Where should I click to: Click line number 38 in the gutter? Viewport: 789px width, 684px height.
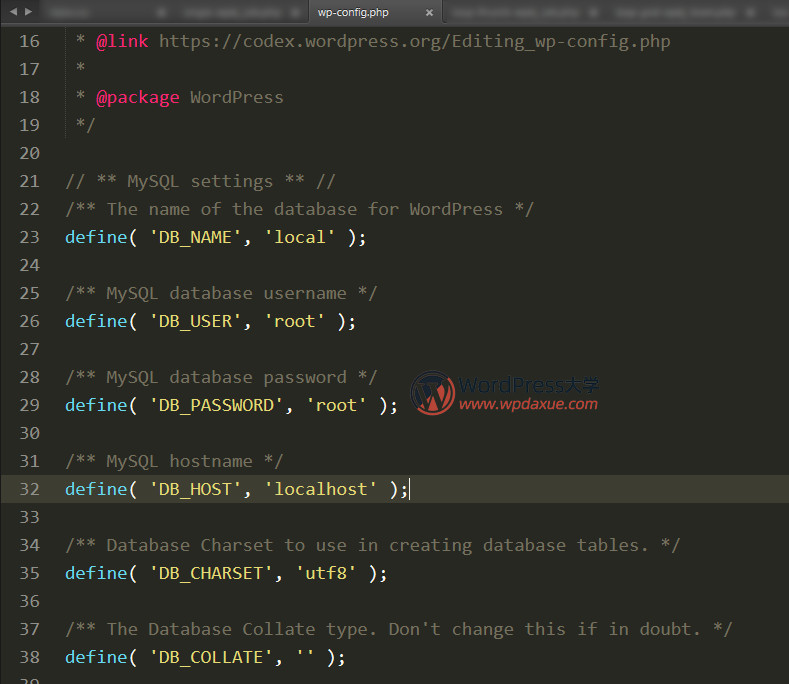[29, 657]
